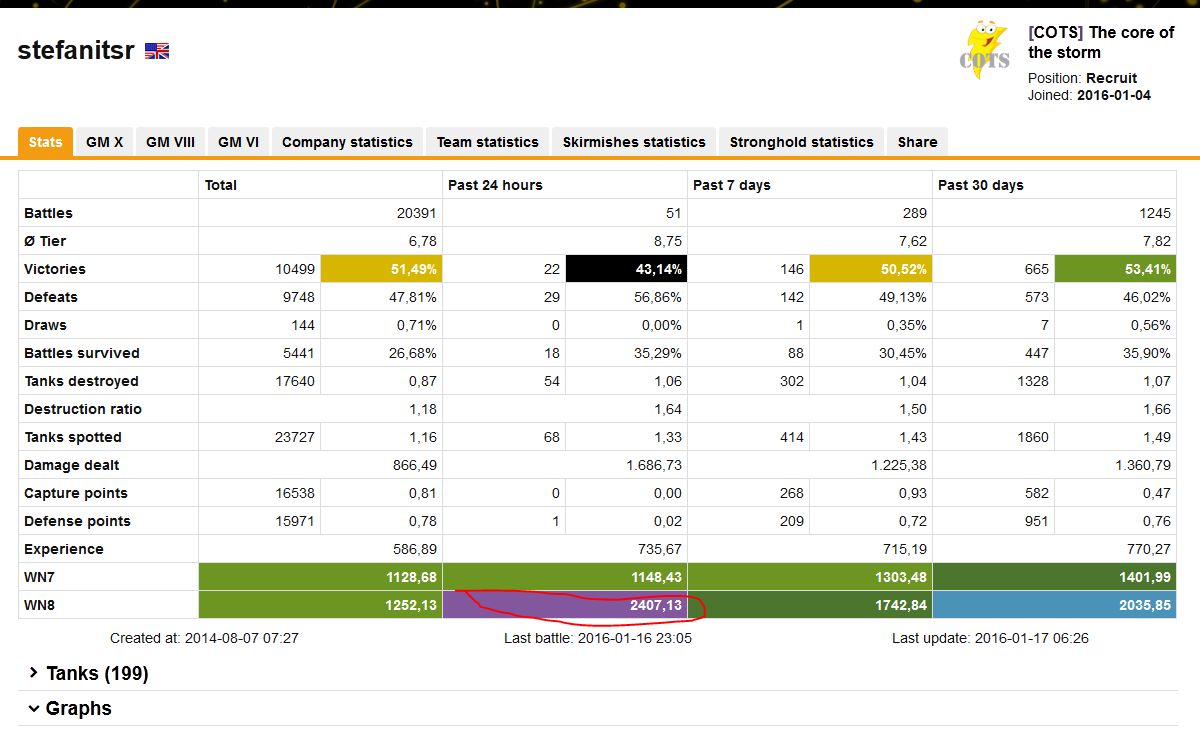Click the Destruction ratio row label

[x=83, y=409]
